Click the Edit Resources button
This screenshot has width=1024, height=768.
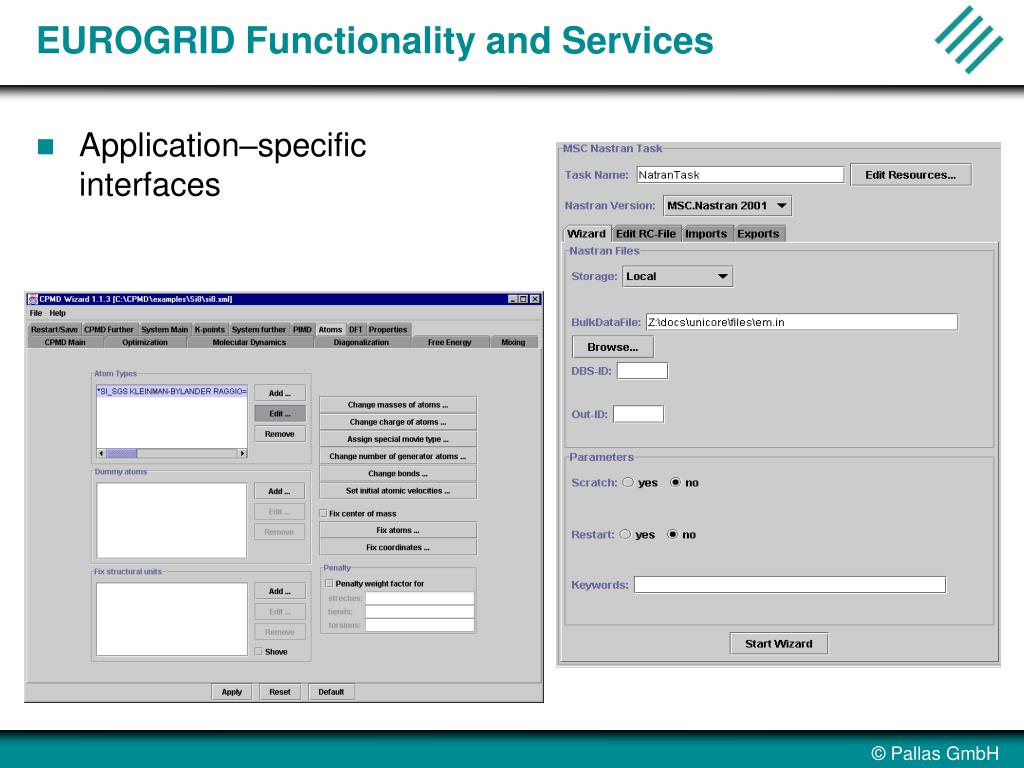click(911, 175)
